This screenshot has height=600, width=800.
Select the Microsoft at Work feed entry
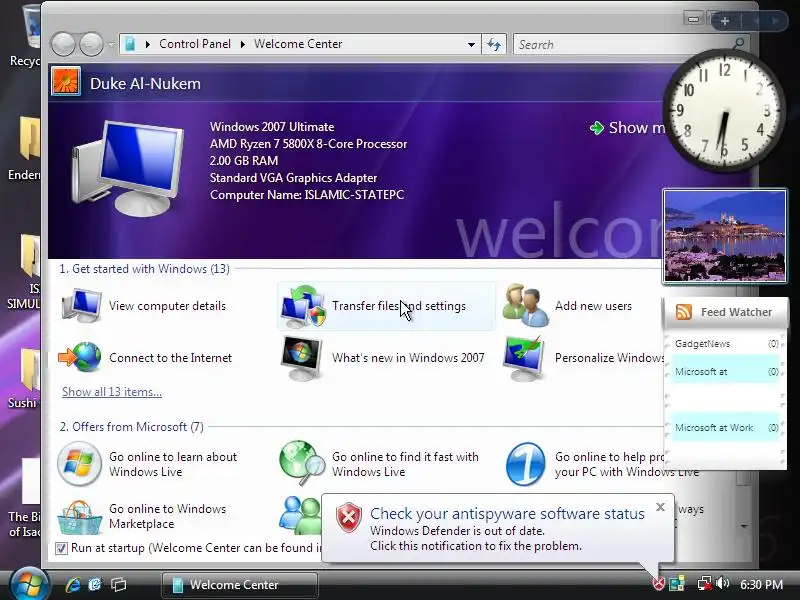tap(727, 428)
